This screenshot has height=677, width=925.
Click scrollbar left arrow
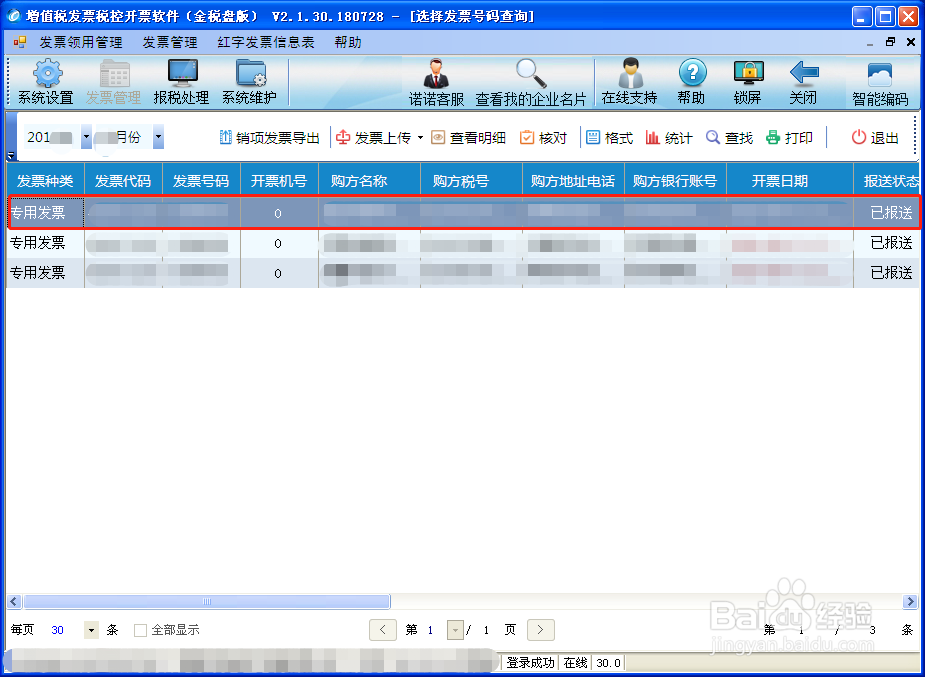point(14,602)
